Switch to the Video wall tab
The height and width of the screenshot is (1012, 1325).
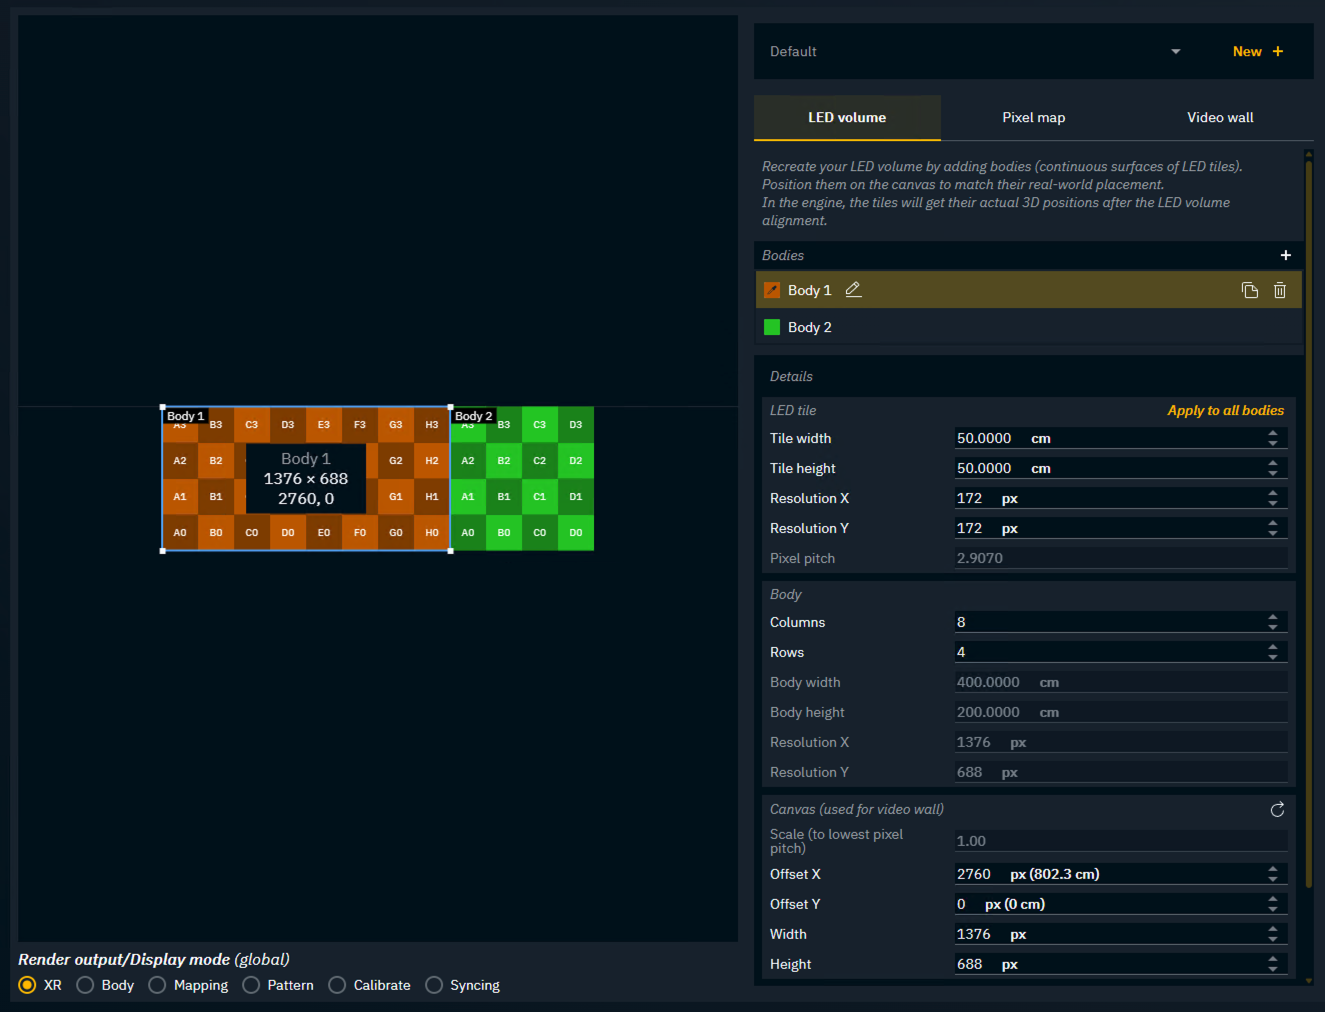point(1220,117)
